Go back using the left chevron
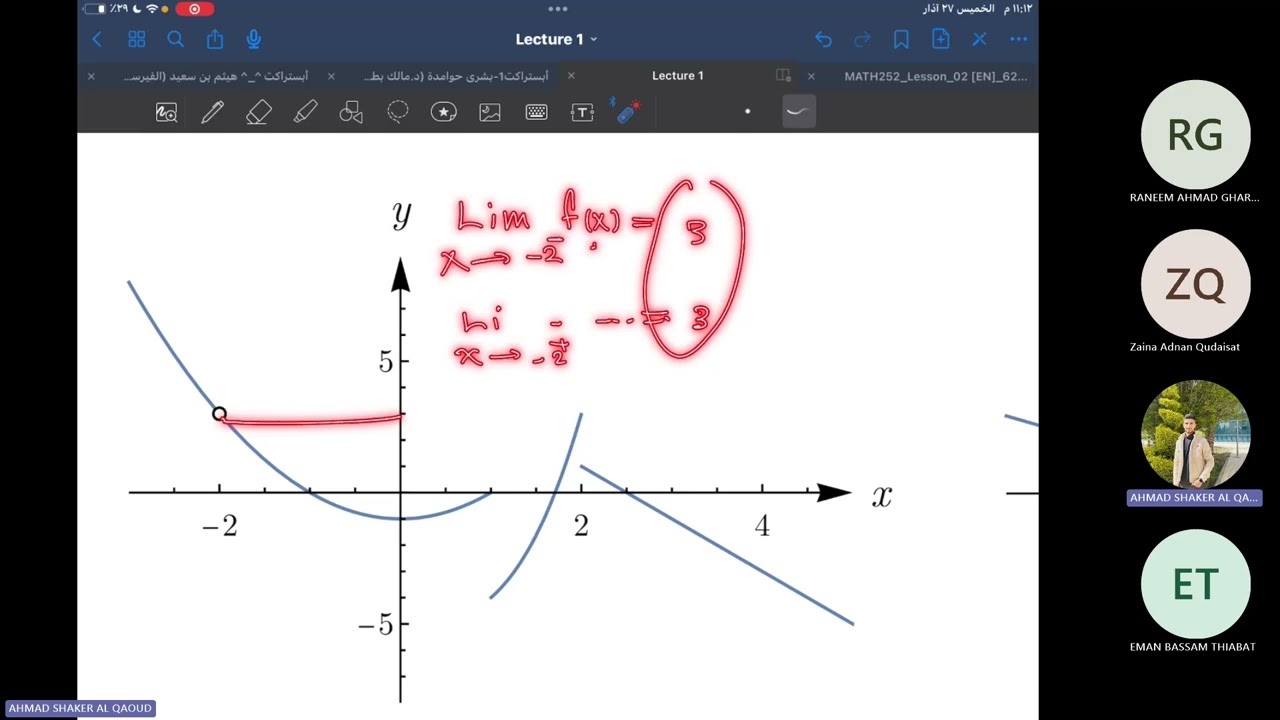Viewport: 1280px width, 720px height. (97, 39)
